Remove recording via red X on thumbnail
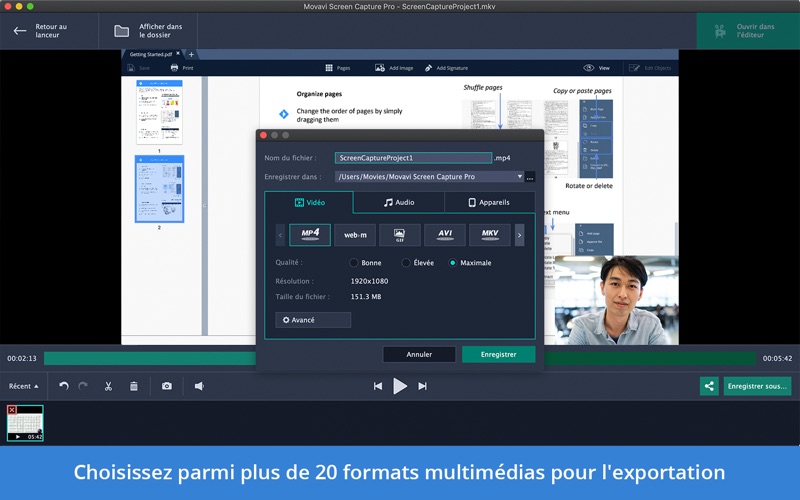Screen dimensions: 800x500 (12, 410)
